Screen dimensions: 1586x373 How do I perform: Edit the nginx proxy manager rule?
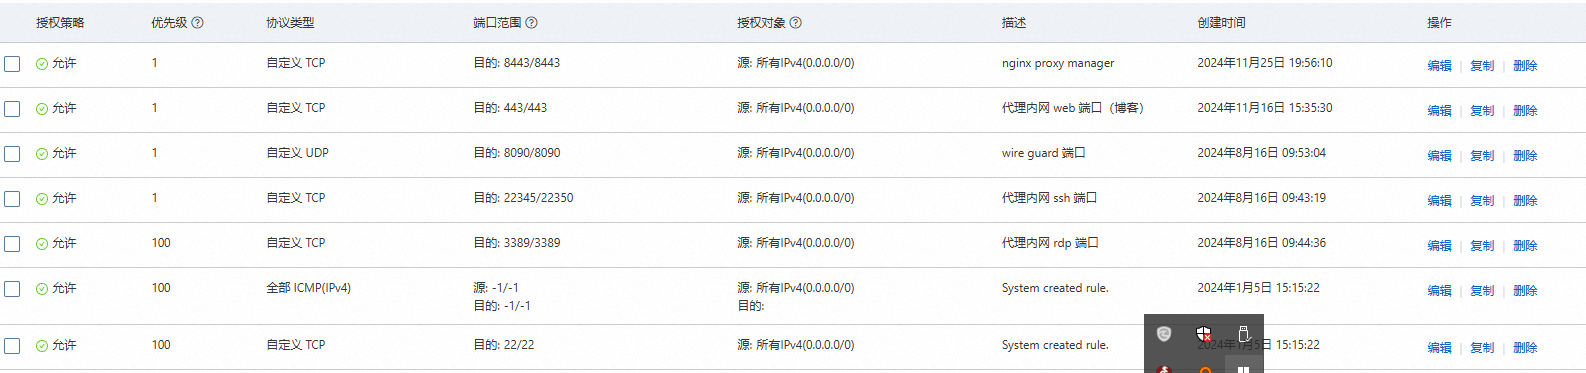click(1439, 66)
